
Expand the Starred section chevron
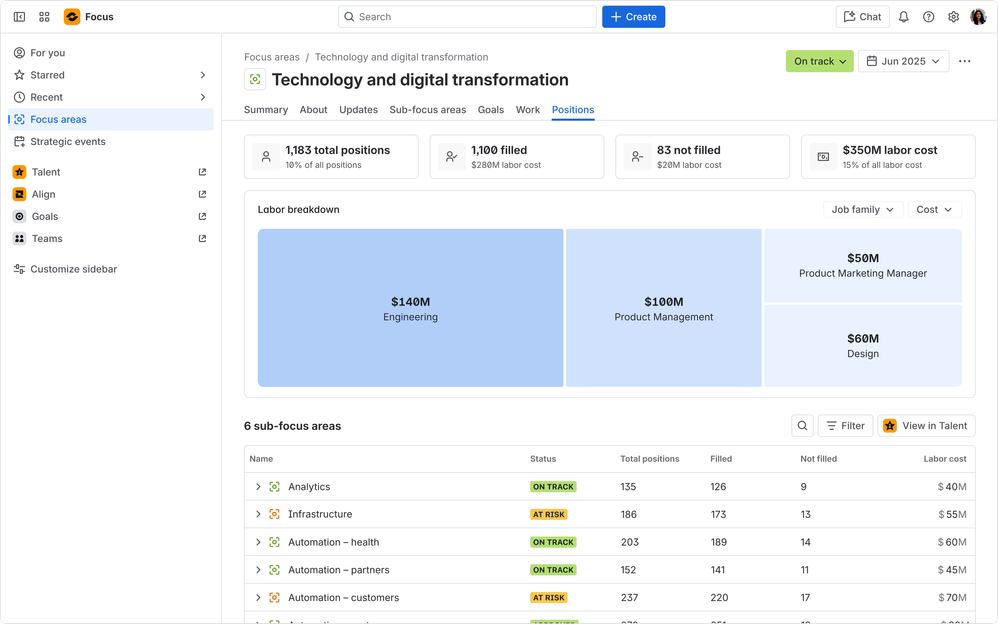(203, 75)
